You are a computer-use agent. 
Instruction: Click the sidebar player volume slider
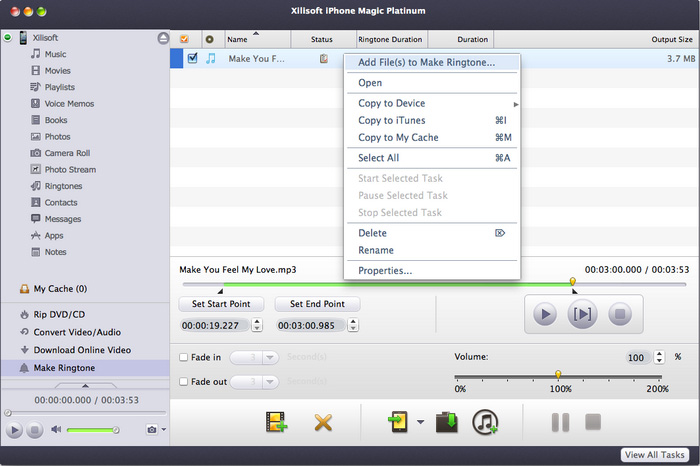[x=93, y=430]
